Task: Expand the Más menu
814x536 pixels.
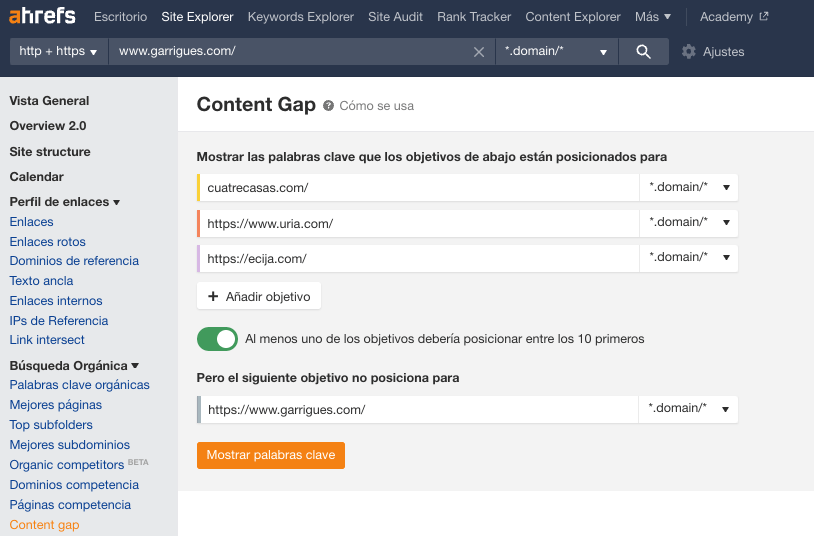Action: [653, 17]
